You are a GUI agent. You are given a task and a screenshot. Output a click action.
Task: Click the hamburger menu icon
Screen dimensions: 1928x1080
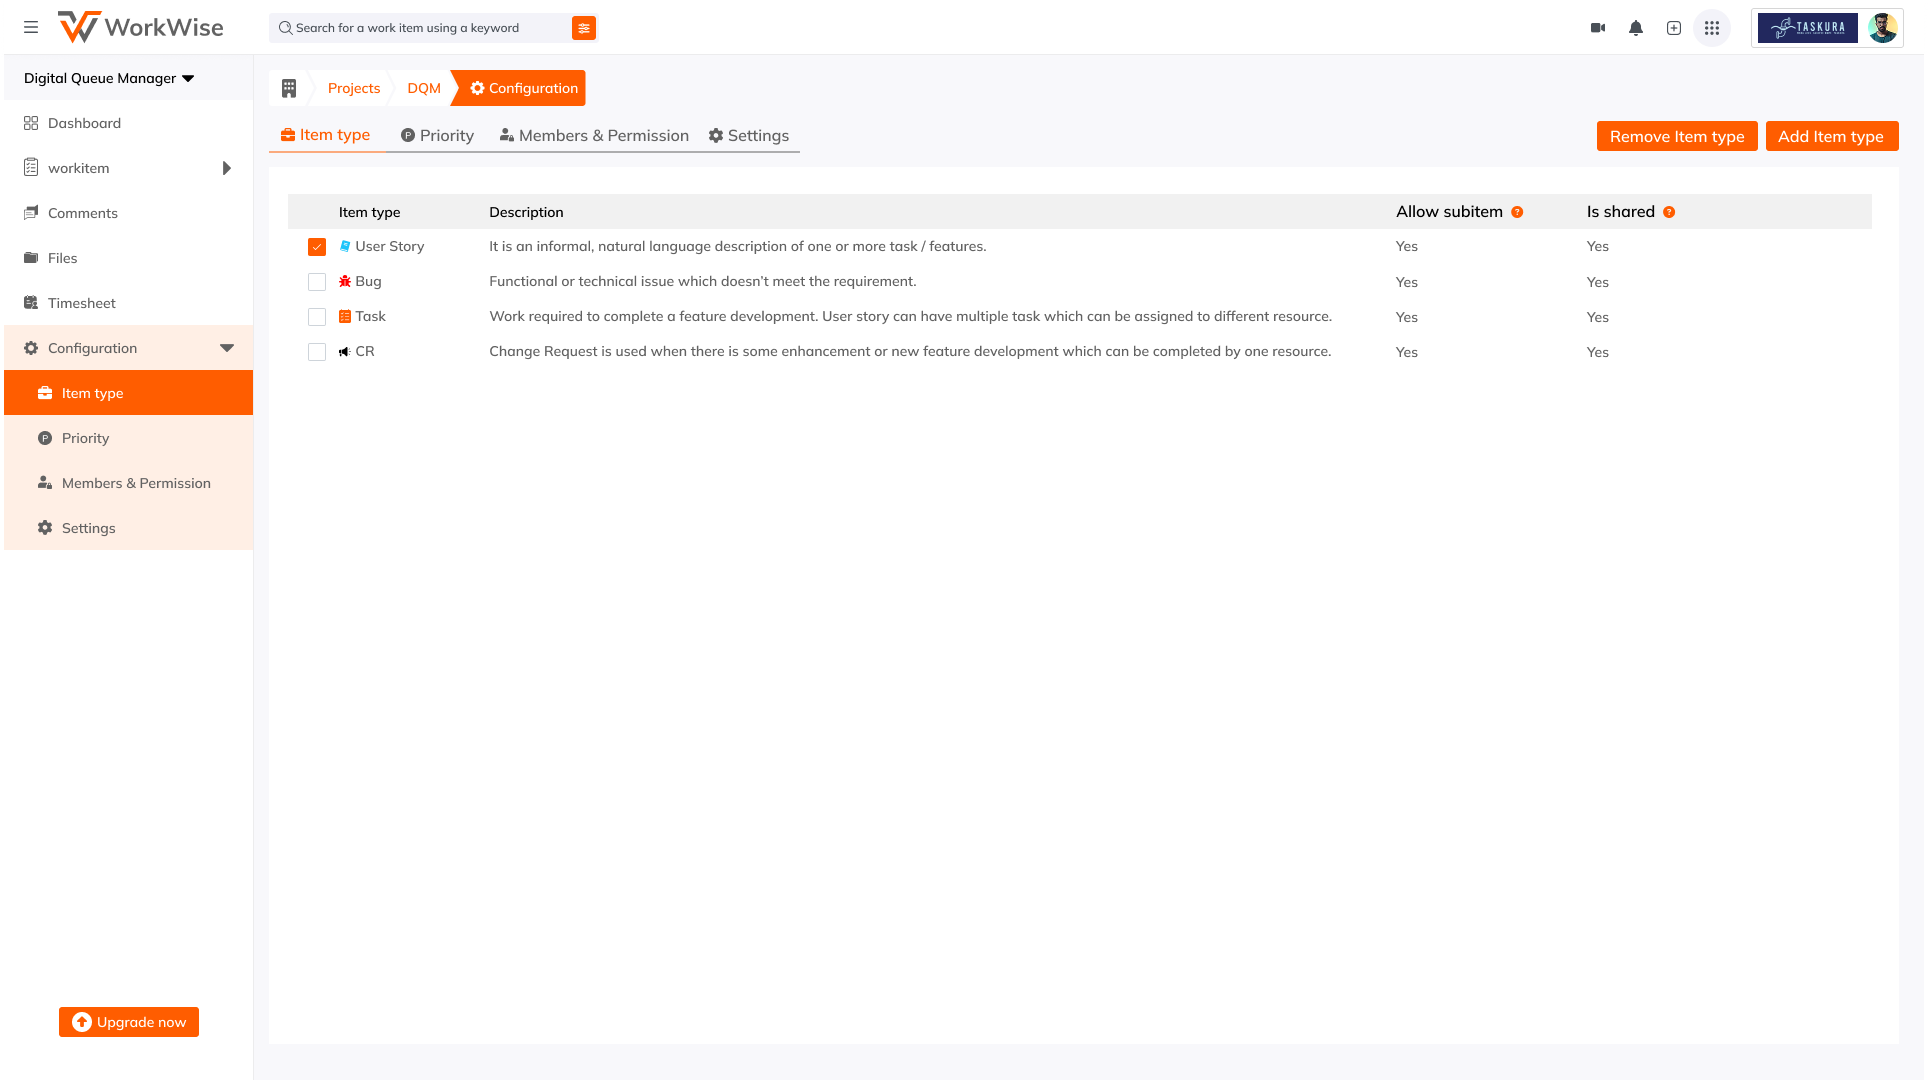tap(31, 28)
